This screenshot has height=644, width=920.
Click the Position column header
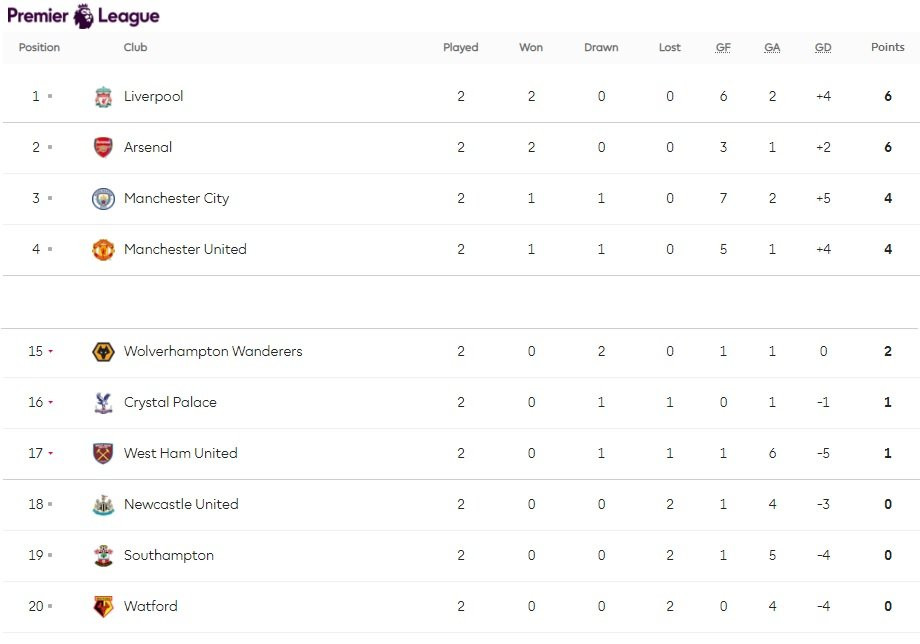coord(39,48)
